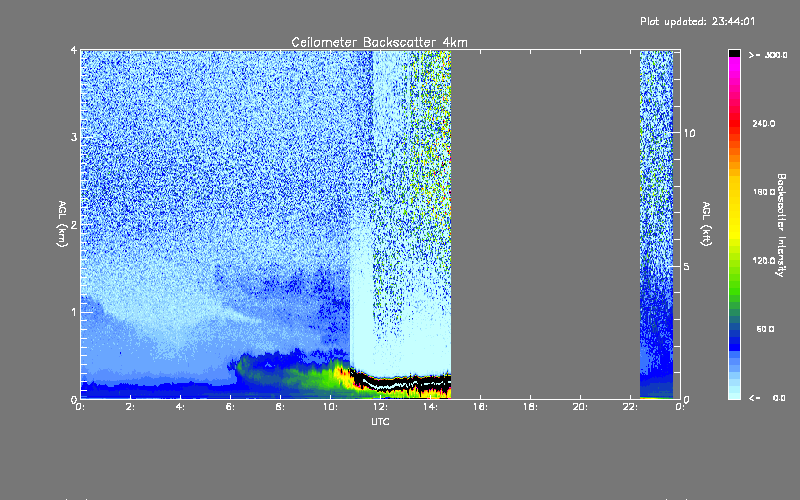This screenshot has width=800, height=500.
Task: Select the '10:' UTC tick label
Action: coord(330,407)
